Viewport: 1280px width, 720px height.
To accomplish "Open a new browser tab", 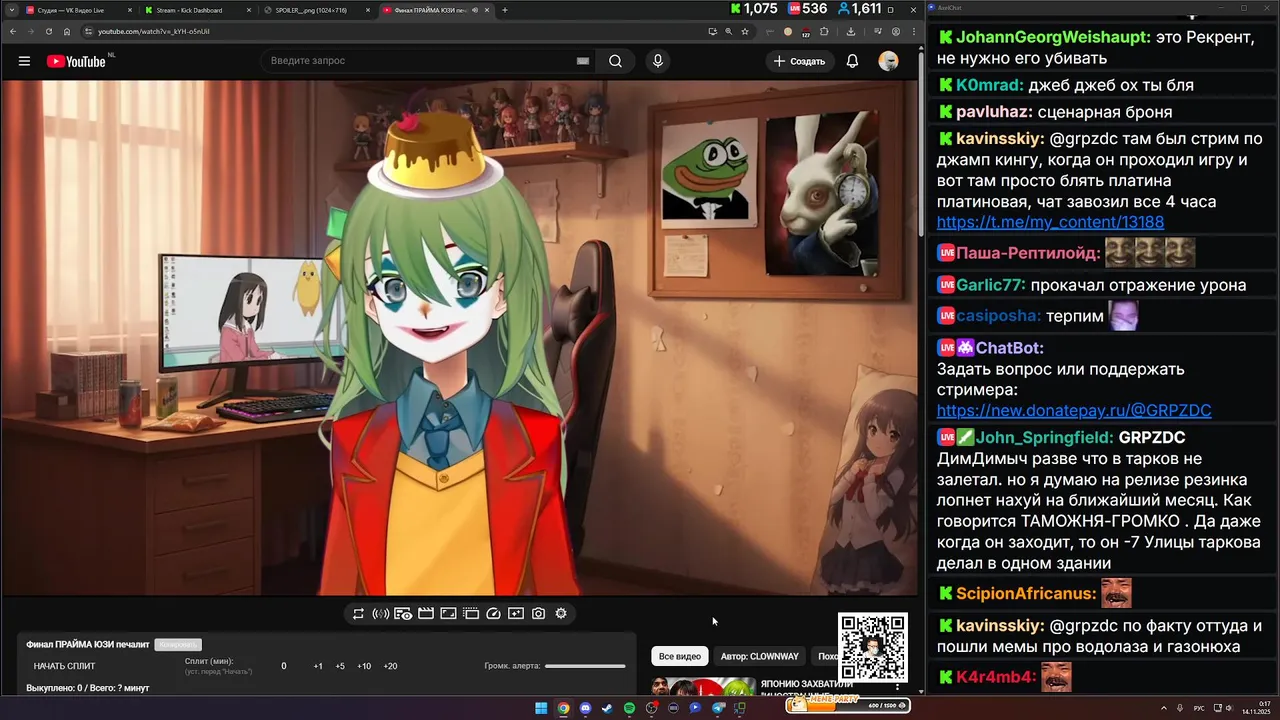I will (x=505, y=10).
